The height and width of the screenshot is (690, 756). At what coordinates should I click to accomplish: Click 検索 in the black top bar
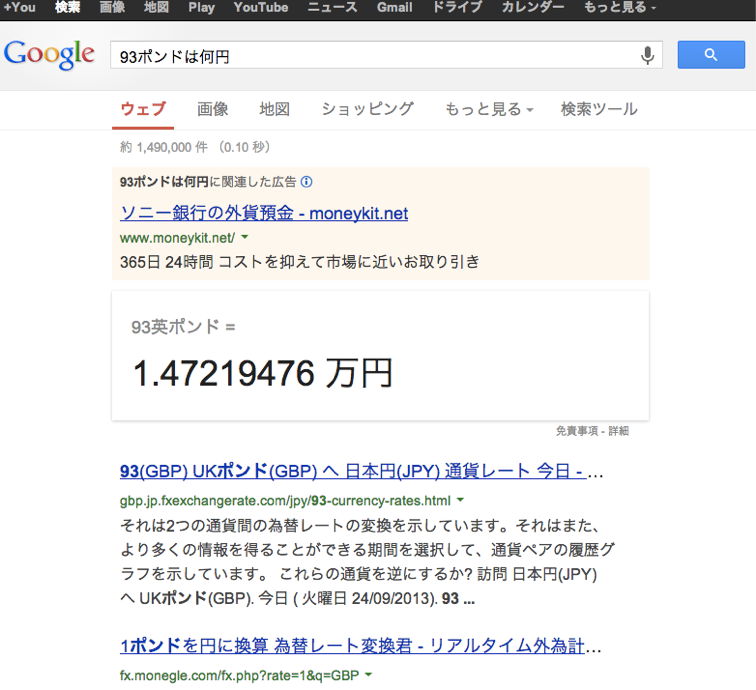67,7
